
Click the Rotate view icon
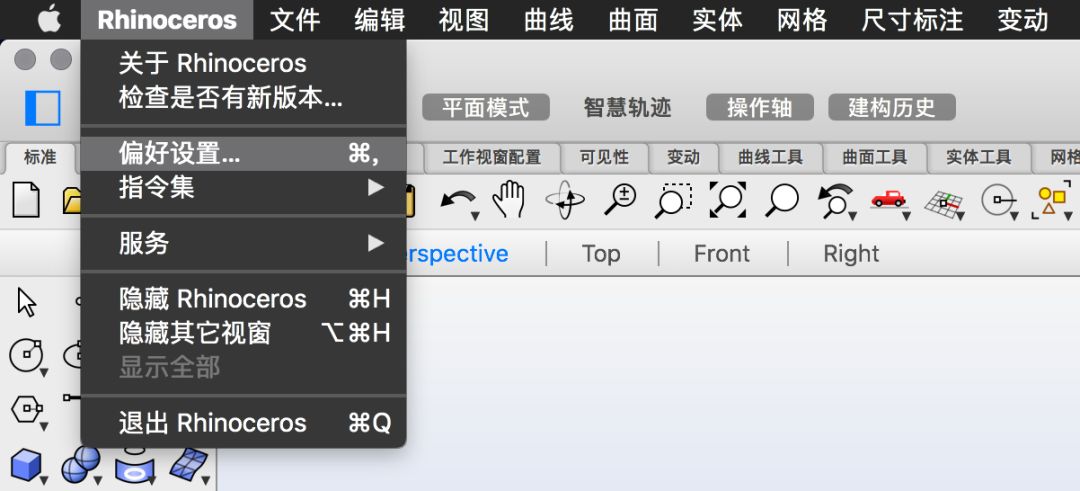tap(565, 201)
